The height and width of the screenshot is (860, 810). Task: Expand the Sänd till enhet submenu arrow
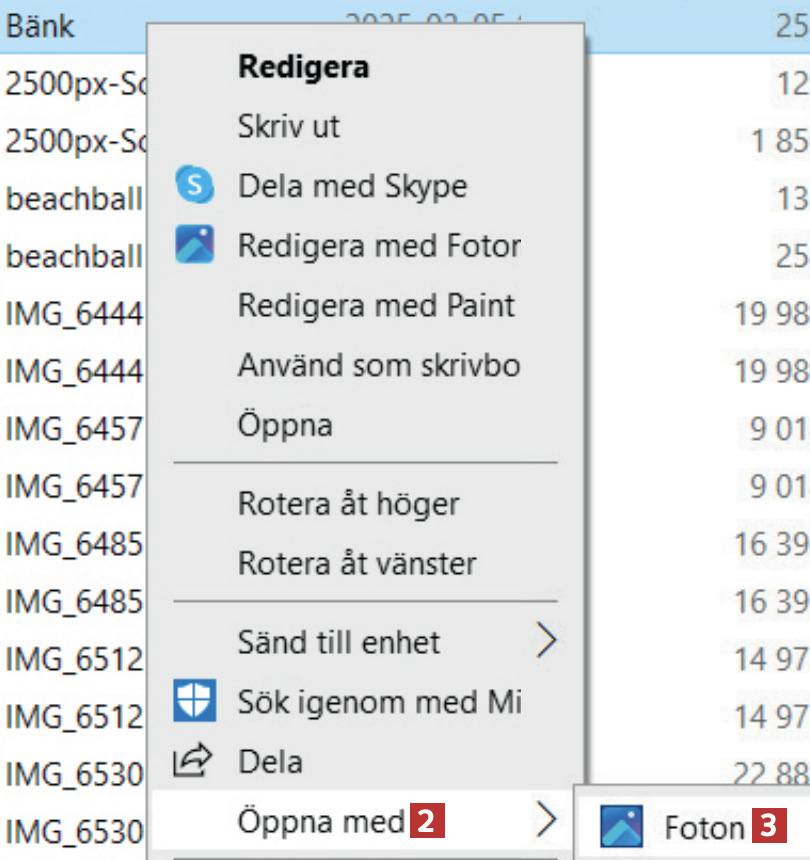(x=545, y=641)
